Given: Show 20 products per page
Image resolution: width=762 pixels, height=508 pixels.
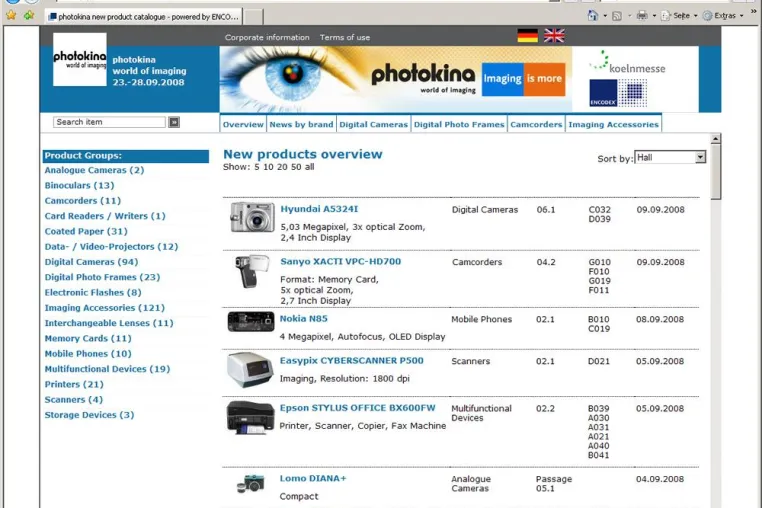Looking at the screenshot, I should pos(282,167).
